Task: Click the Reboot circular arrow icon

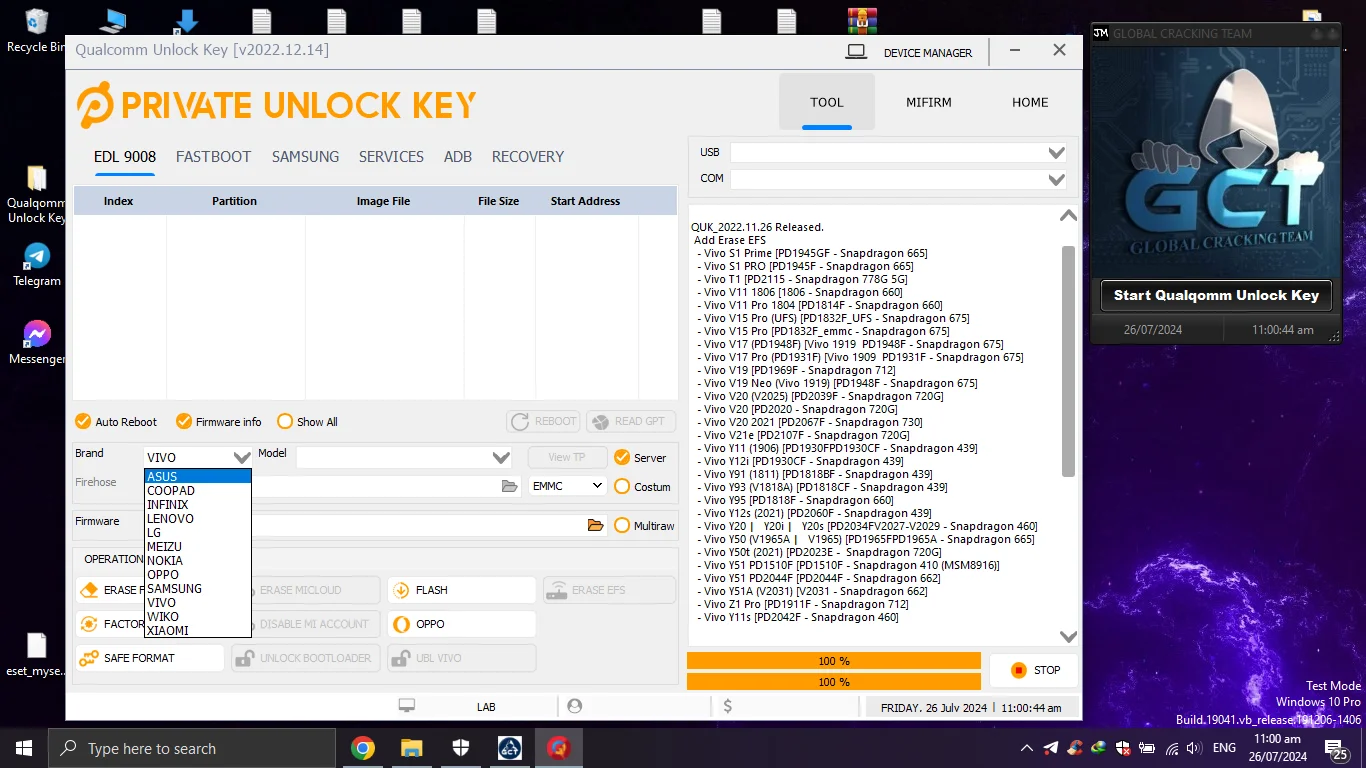Action: pos(520,422)
